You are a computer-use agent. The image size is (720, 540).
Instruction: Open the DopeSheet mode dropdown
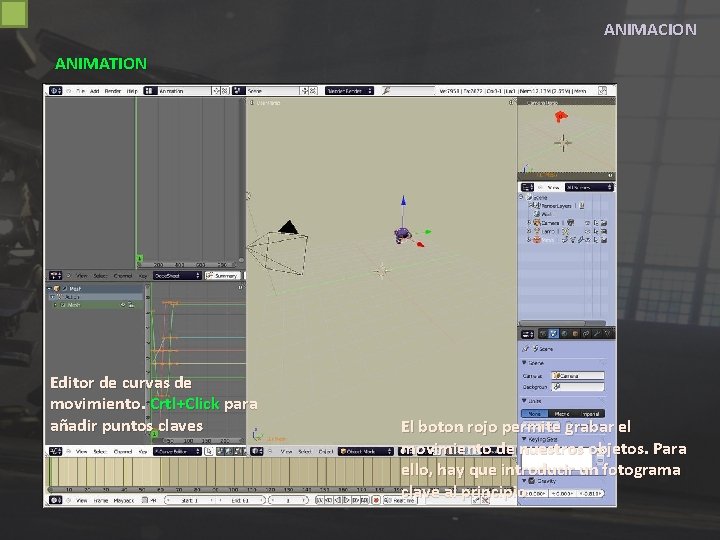tap(177, 276)
